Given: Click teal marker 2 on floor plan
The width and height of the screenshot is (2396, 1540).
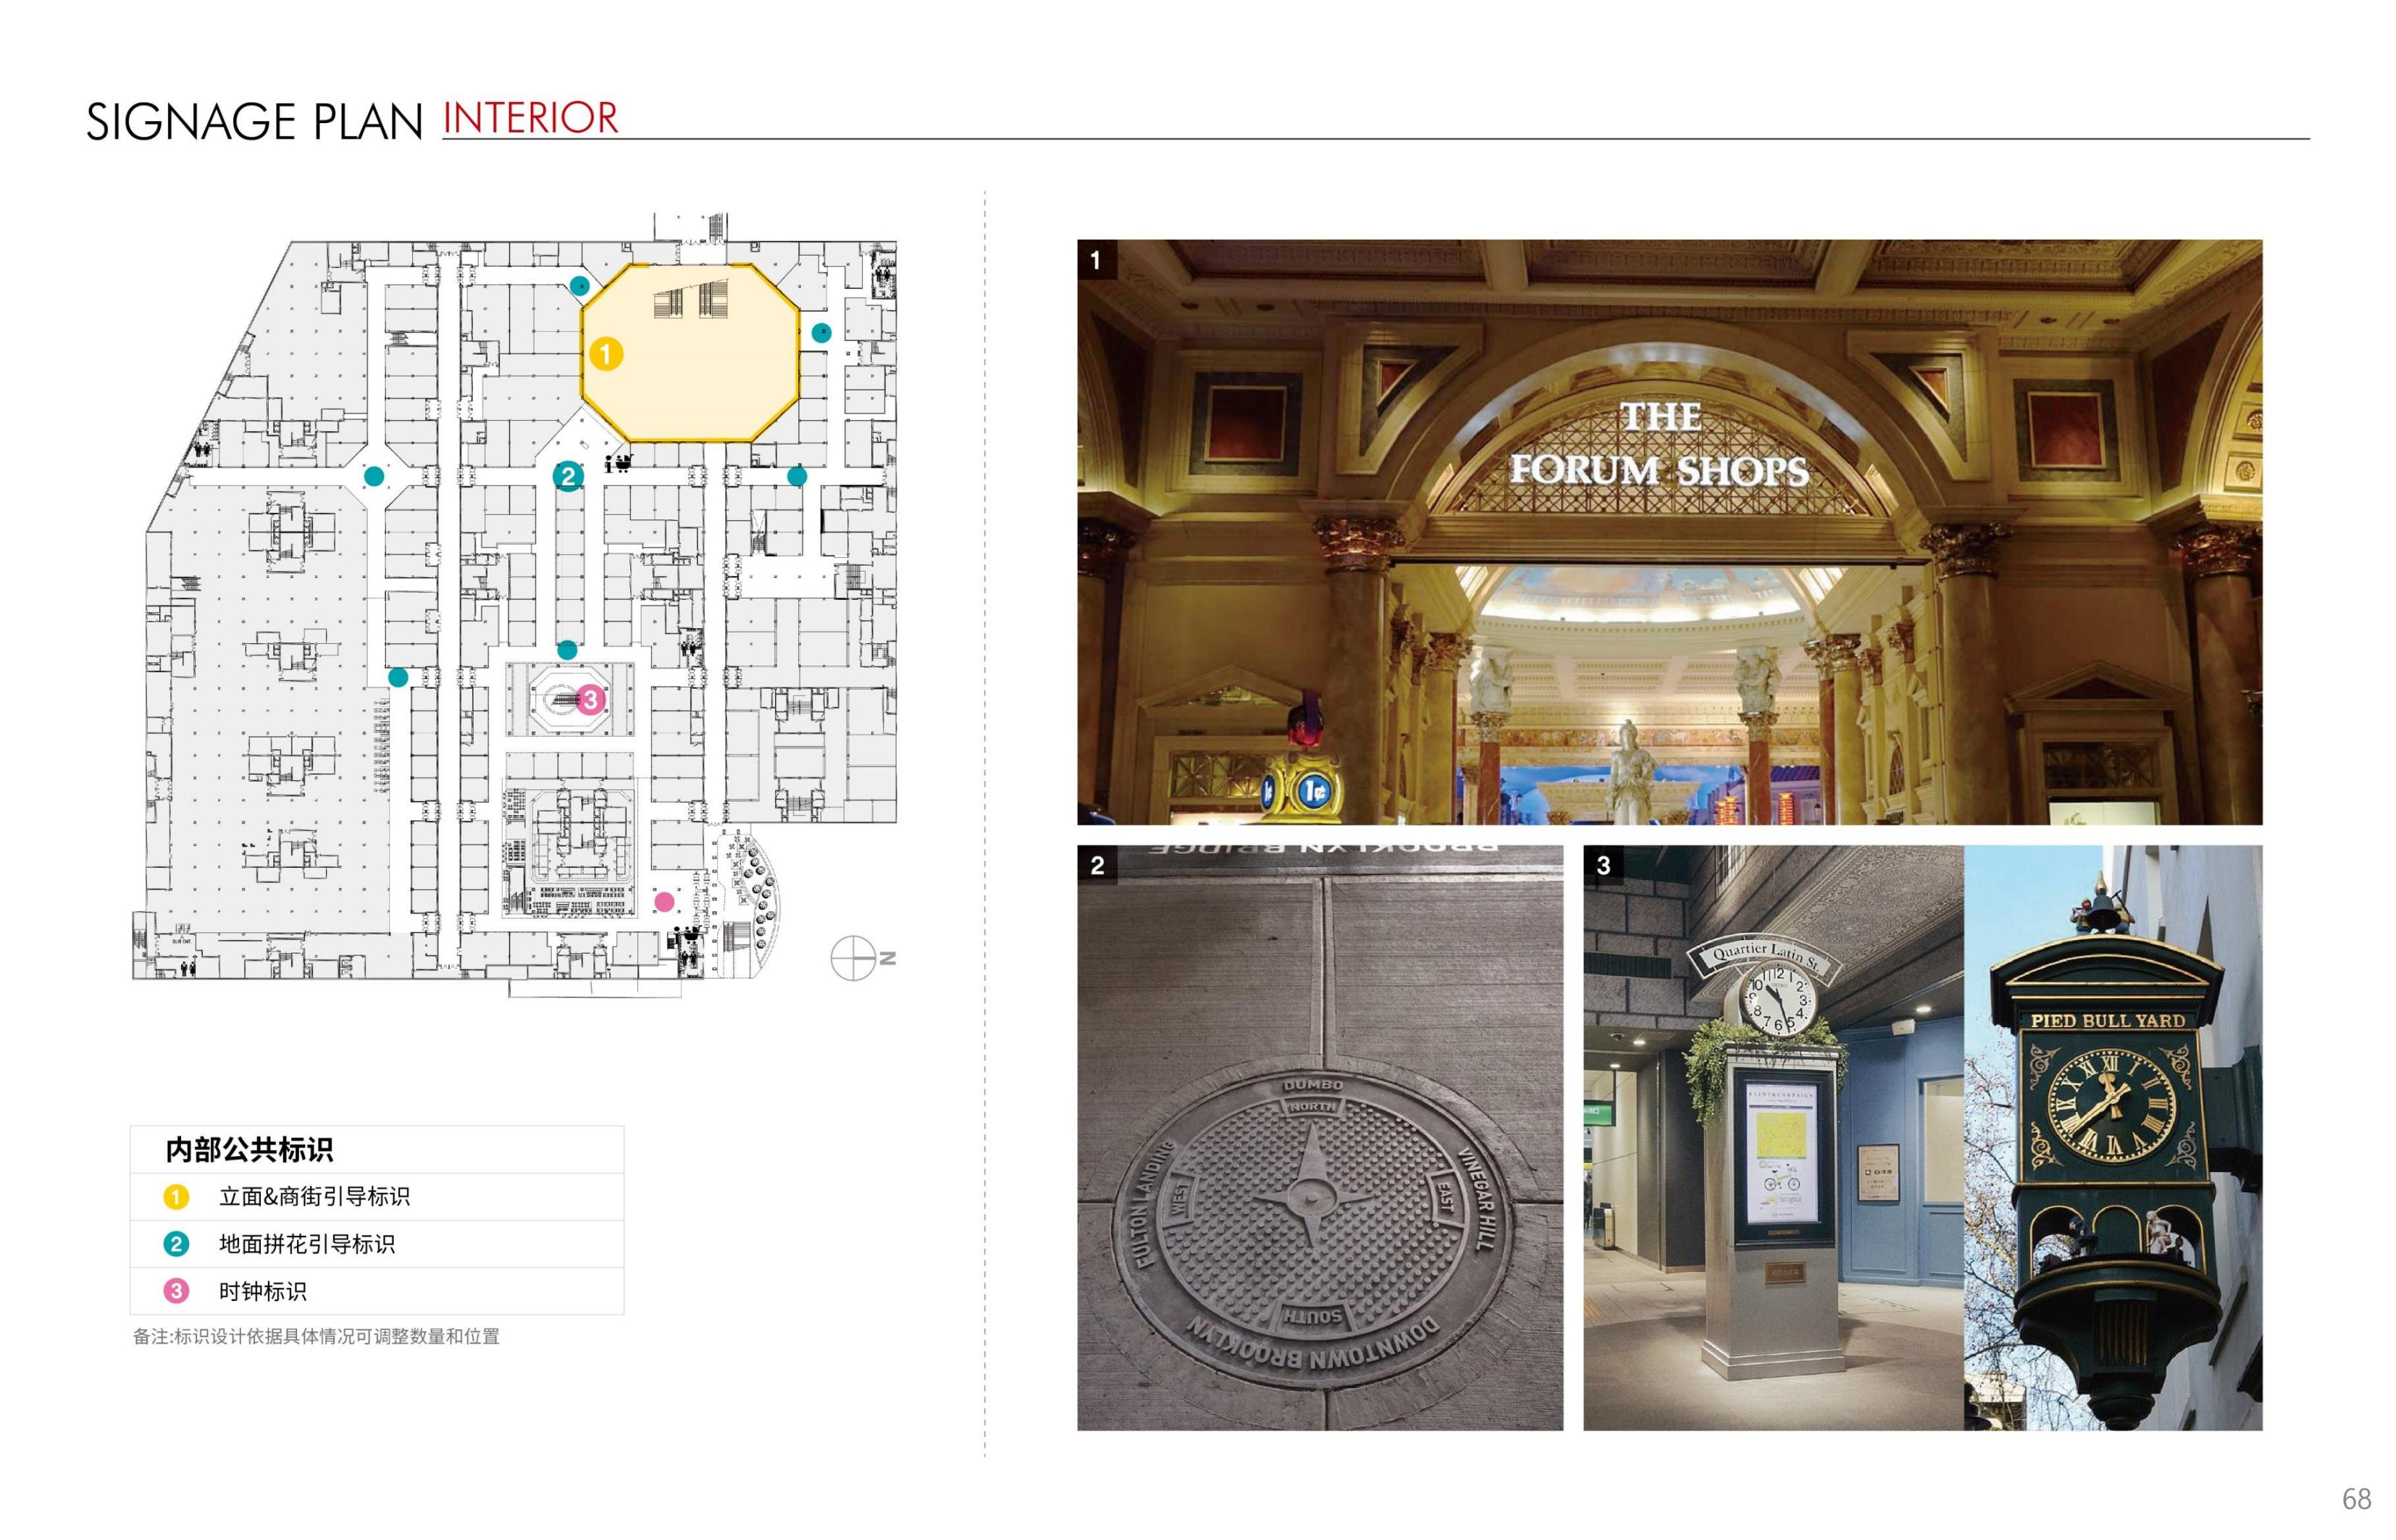Looking at the screenshot, I should coord(568,476).
